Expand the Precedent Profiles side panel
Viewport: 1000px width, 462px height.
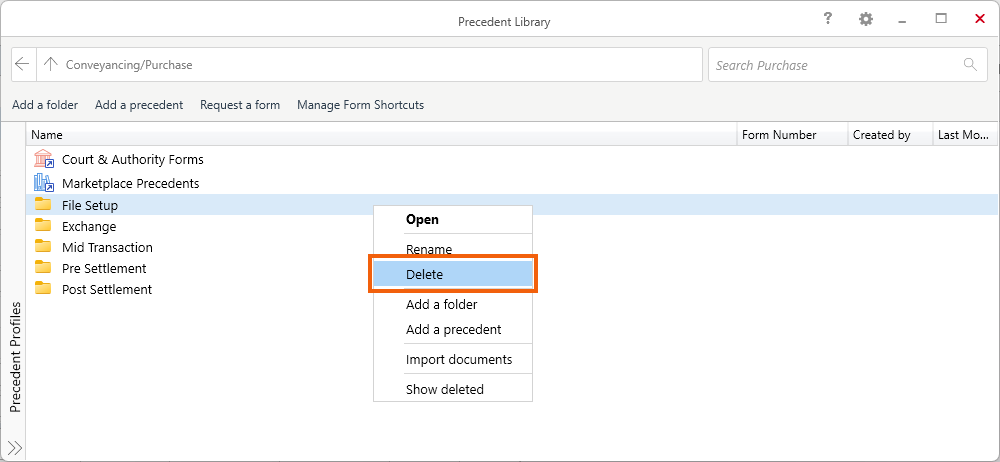coord(15,447)
